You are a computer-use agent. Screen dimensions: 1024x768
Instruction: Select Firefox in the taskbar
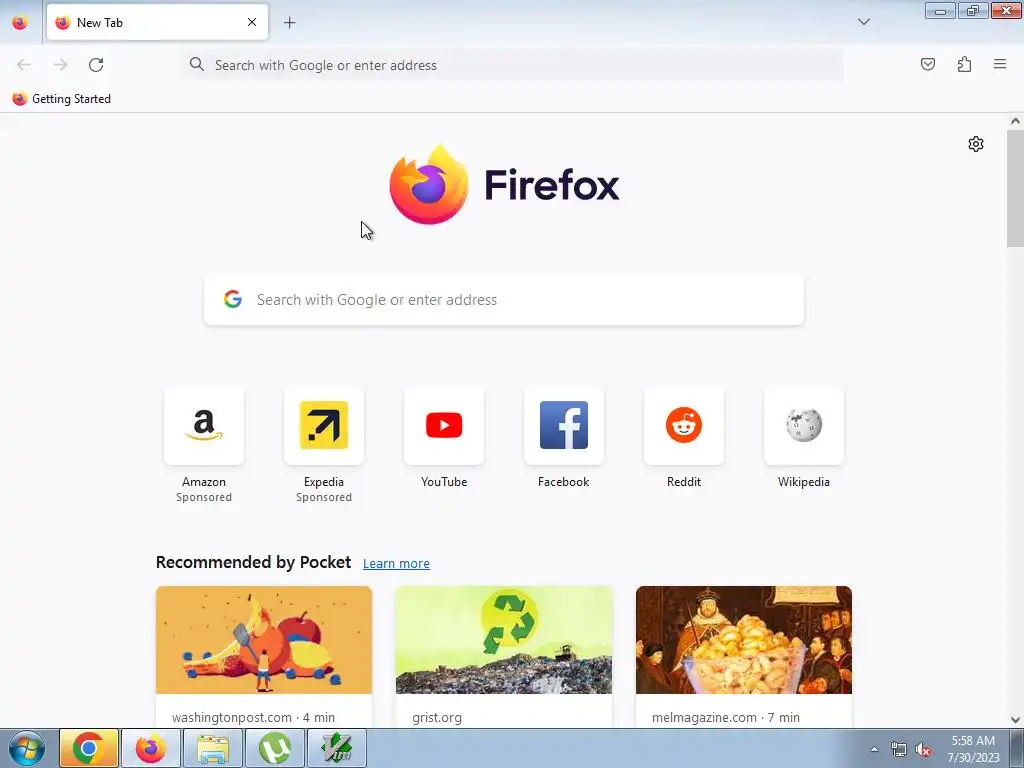coord(150,748)
